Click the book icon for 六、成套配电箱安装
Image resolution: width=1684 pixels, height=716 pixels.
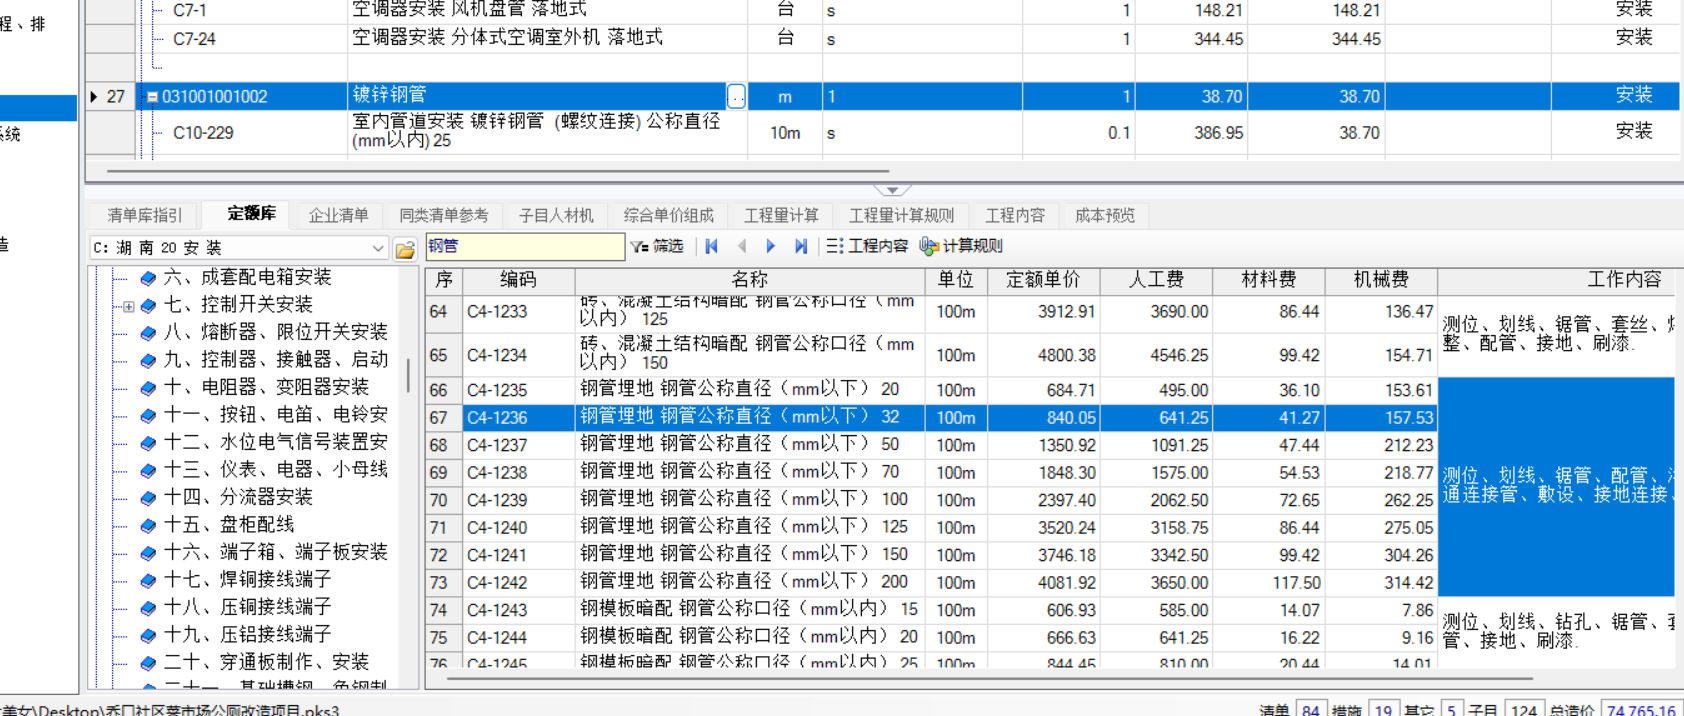pos(148,278)
